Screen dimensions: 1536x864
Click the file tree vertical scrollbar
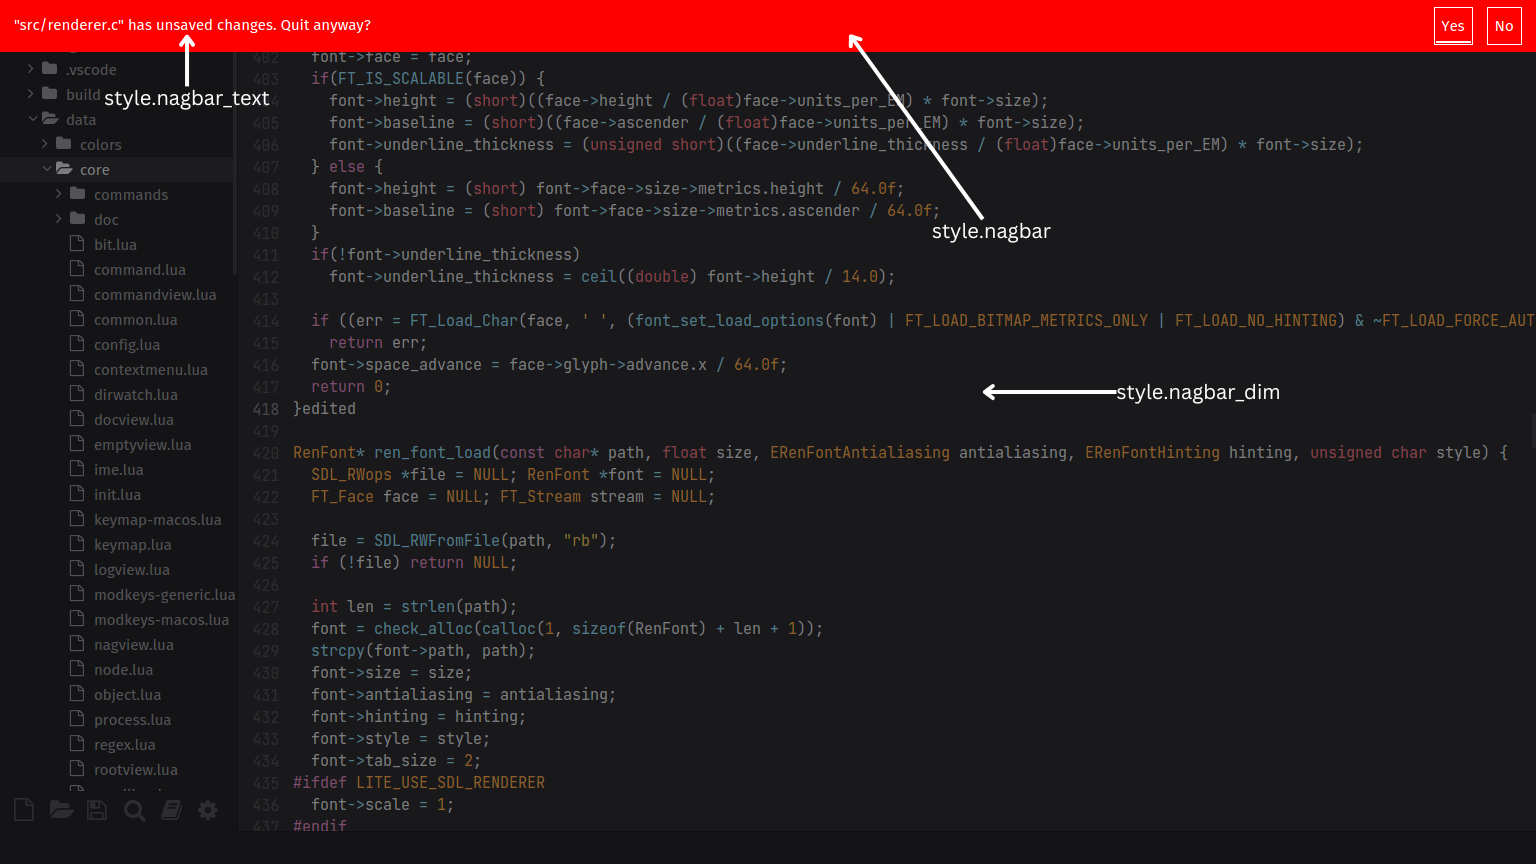pos(235,165)
